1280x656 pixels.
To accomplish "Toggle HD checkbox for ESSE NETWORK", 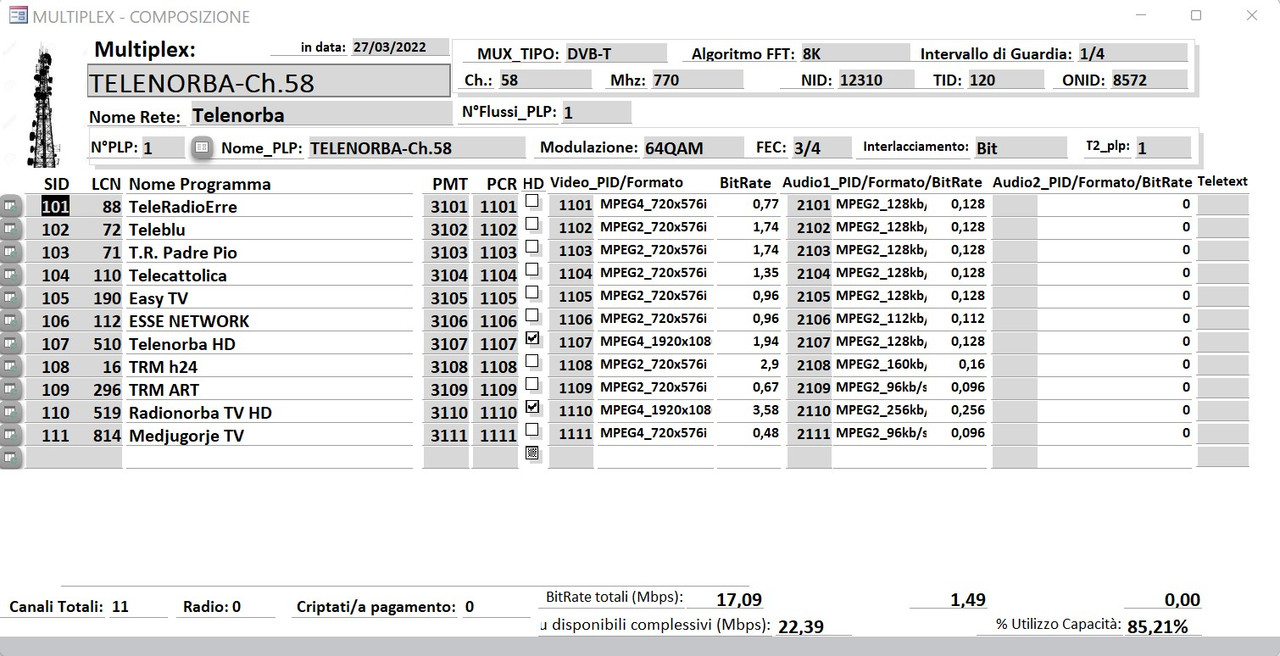I will point(532,316).
